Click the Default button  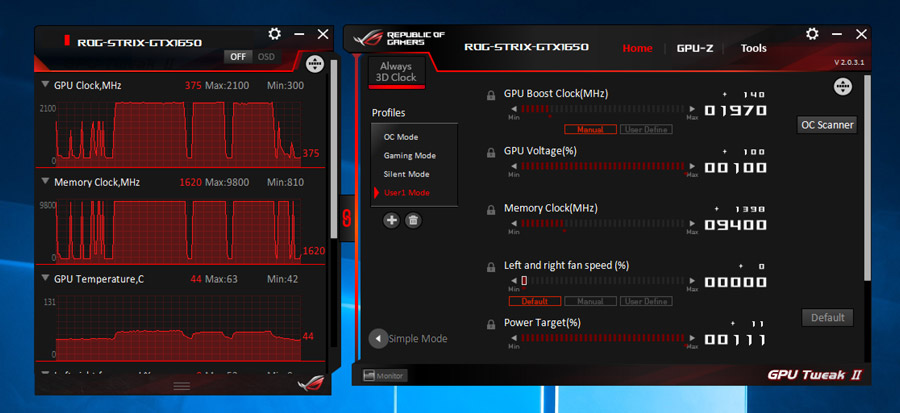[827, 317]
